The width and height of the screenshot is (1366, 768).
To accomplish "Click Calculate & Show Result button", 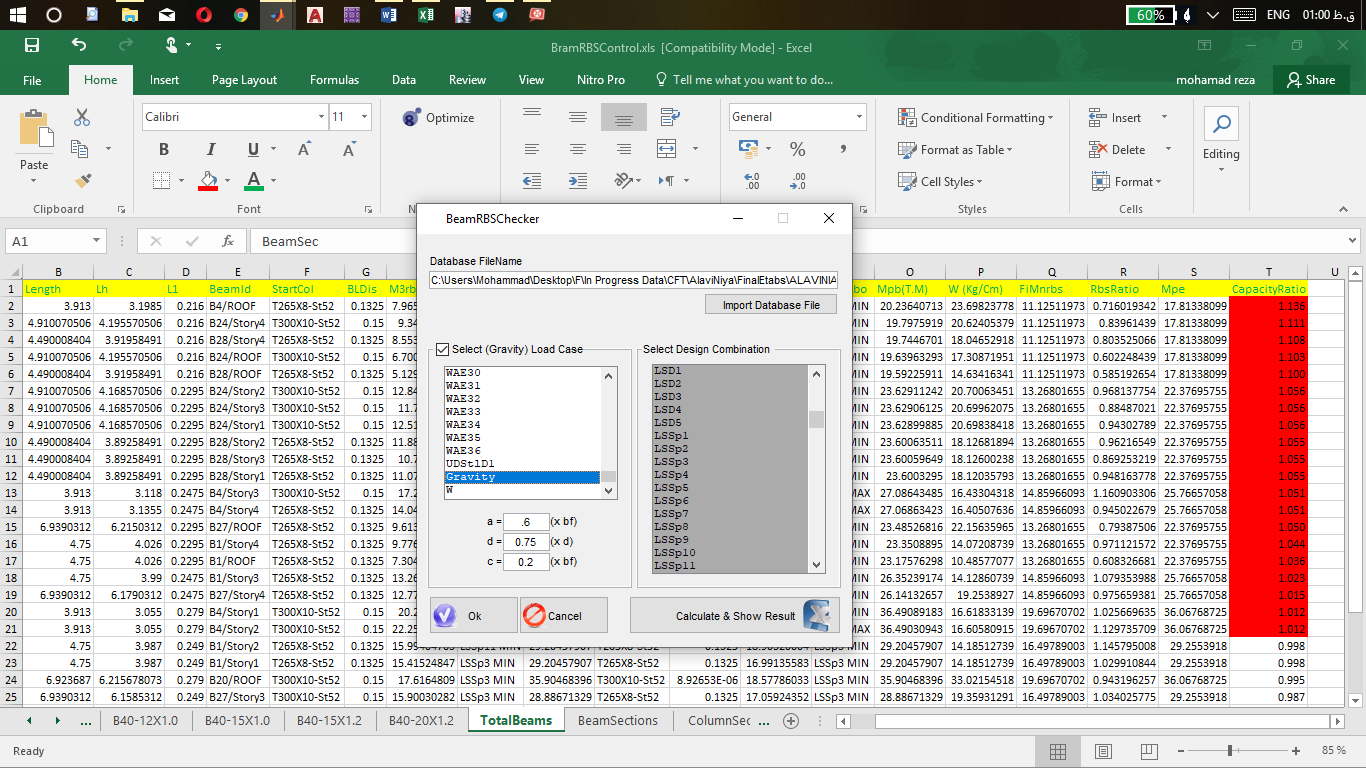I will [x=735, y=616].
